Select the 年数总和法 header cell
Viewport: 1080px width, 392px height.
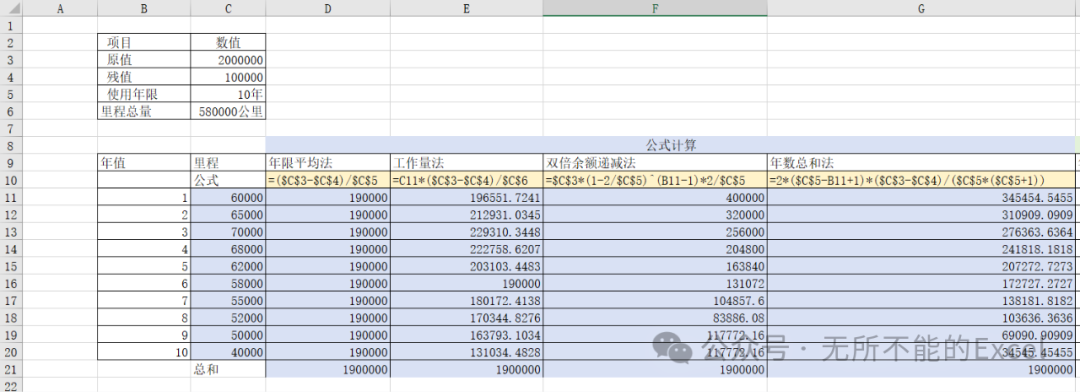(x=921, y=163)
